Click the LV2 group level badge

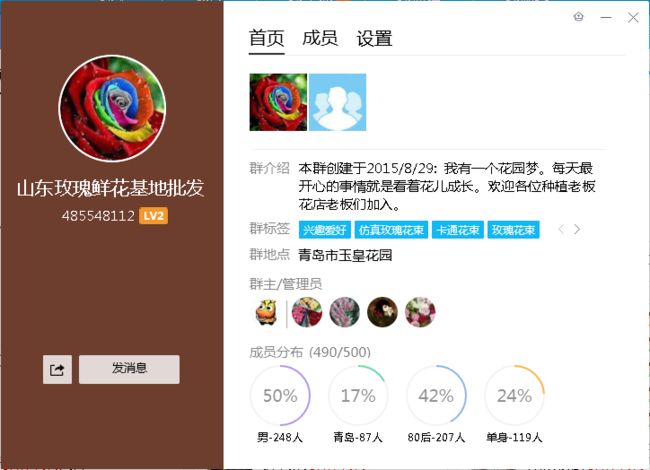coord(153,216)
